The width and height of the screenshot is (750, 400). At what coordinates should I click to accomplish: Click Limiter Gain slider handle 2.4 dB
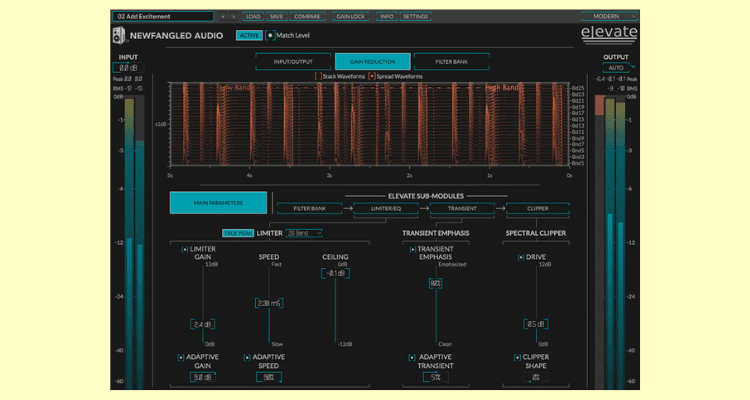[202, 324]
